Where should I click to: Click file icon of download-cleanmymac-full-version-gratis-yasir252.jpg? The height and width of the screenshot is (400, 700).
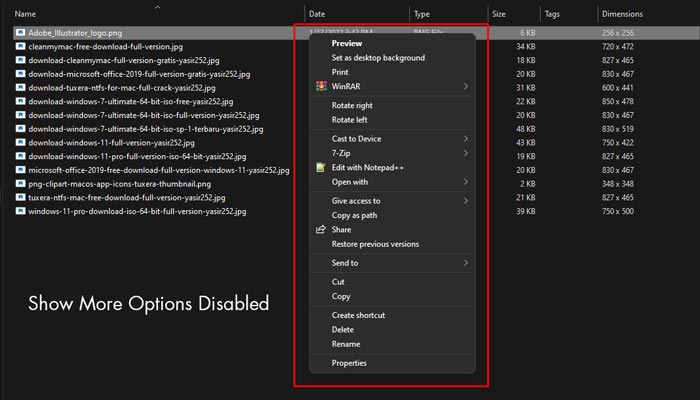point(20,60)
